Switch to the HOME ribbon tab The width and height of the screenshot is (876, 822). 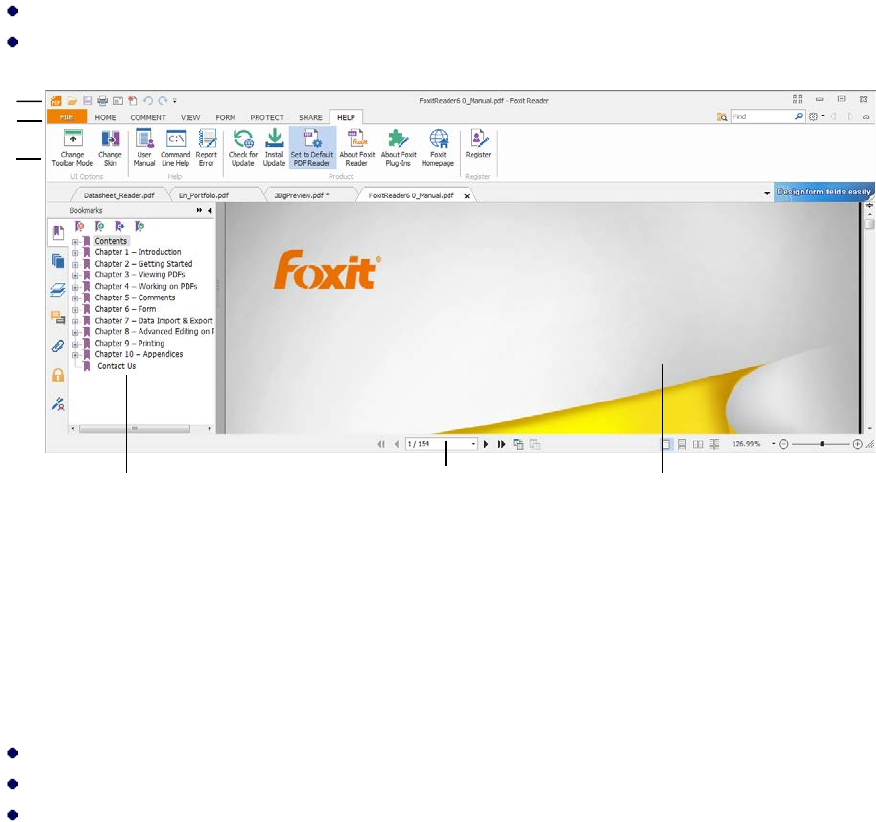pyautogui.click(x=105, y=117)
